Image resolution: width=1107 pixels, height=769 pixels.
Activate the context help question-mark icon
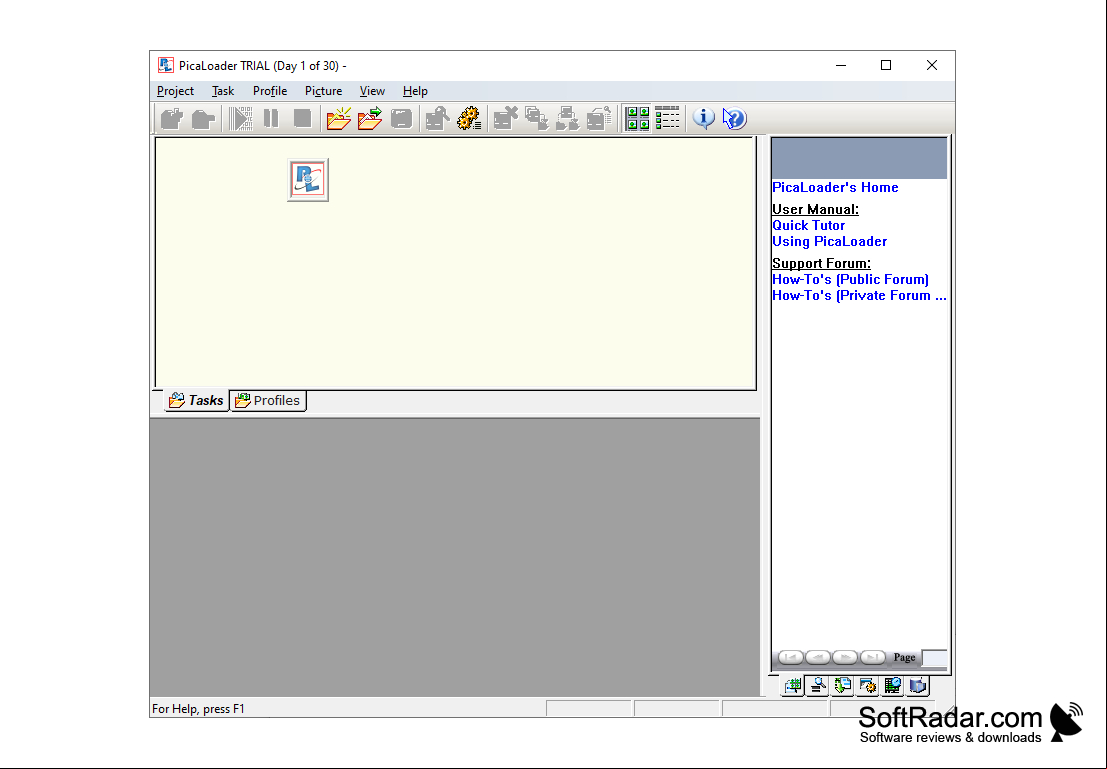click(x=734, y=119)
